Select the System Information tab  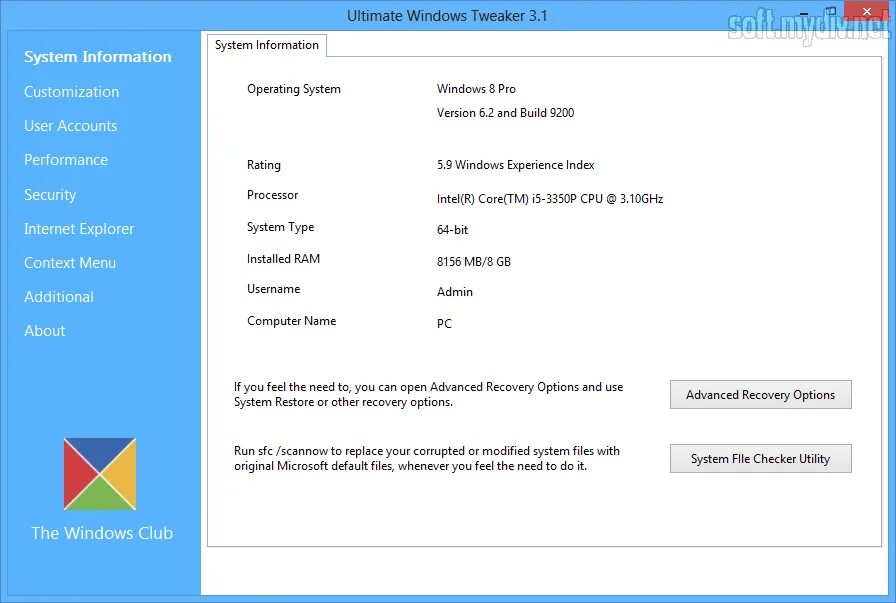(x=267, y=45)
